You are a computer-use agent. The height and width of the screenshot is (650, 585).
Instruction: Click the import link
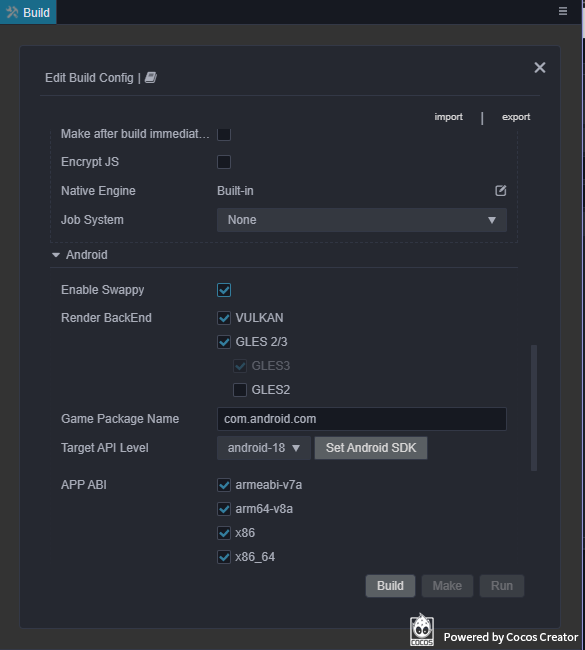tap(448, 117)
